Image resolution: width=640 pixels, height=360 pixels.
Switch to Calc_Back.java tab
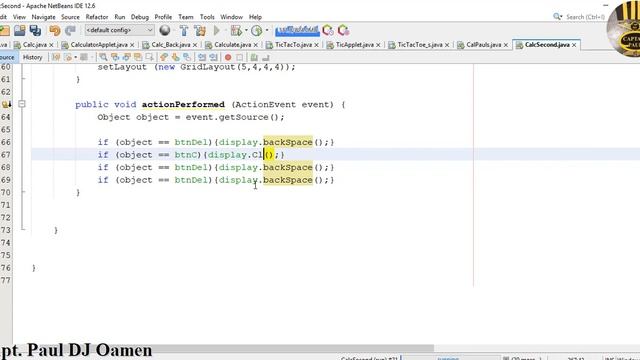(171, 44)
